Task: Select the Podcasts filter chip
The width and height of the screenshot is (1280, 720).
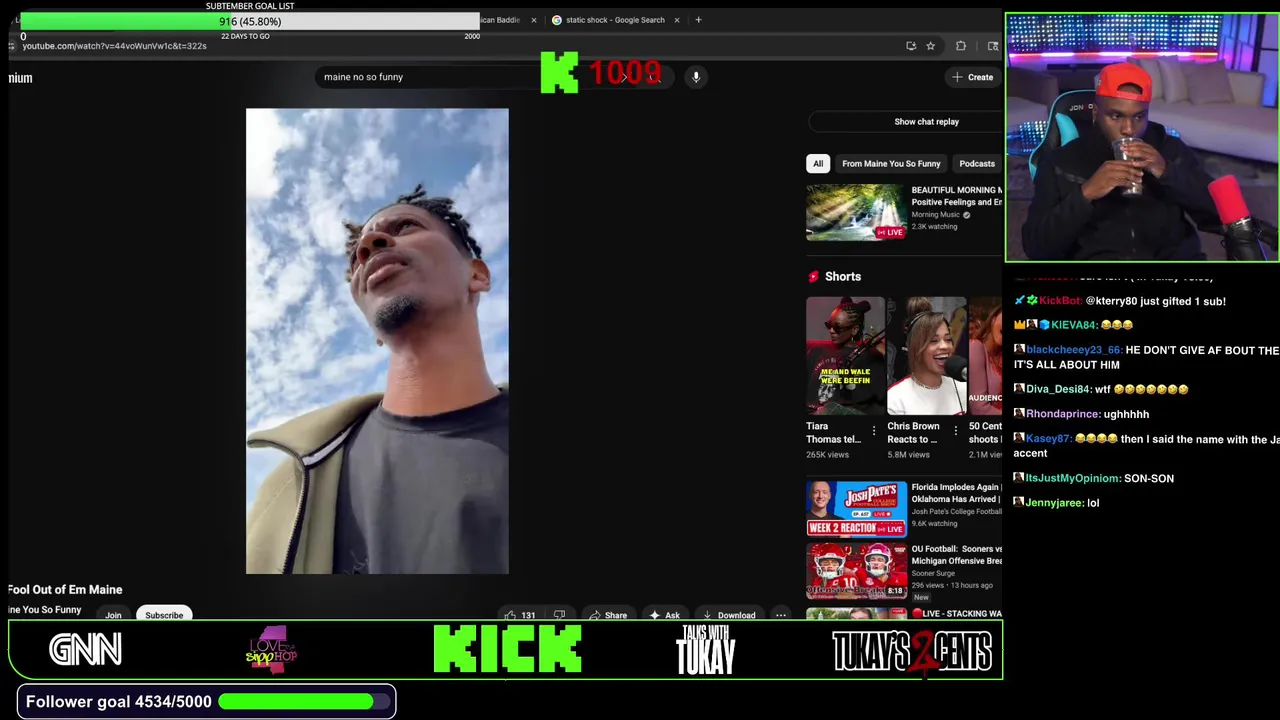Action: click(x=977, y=164)
